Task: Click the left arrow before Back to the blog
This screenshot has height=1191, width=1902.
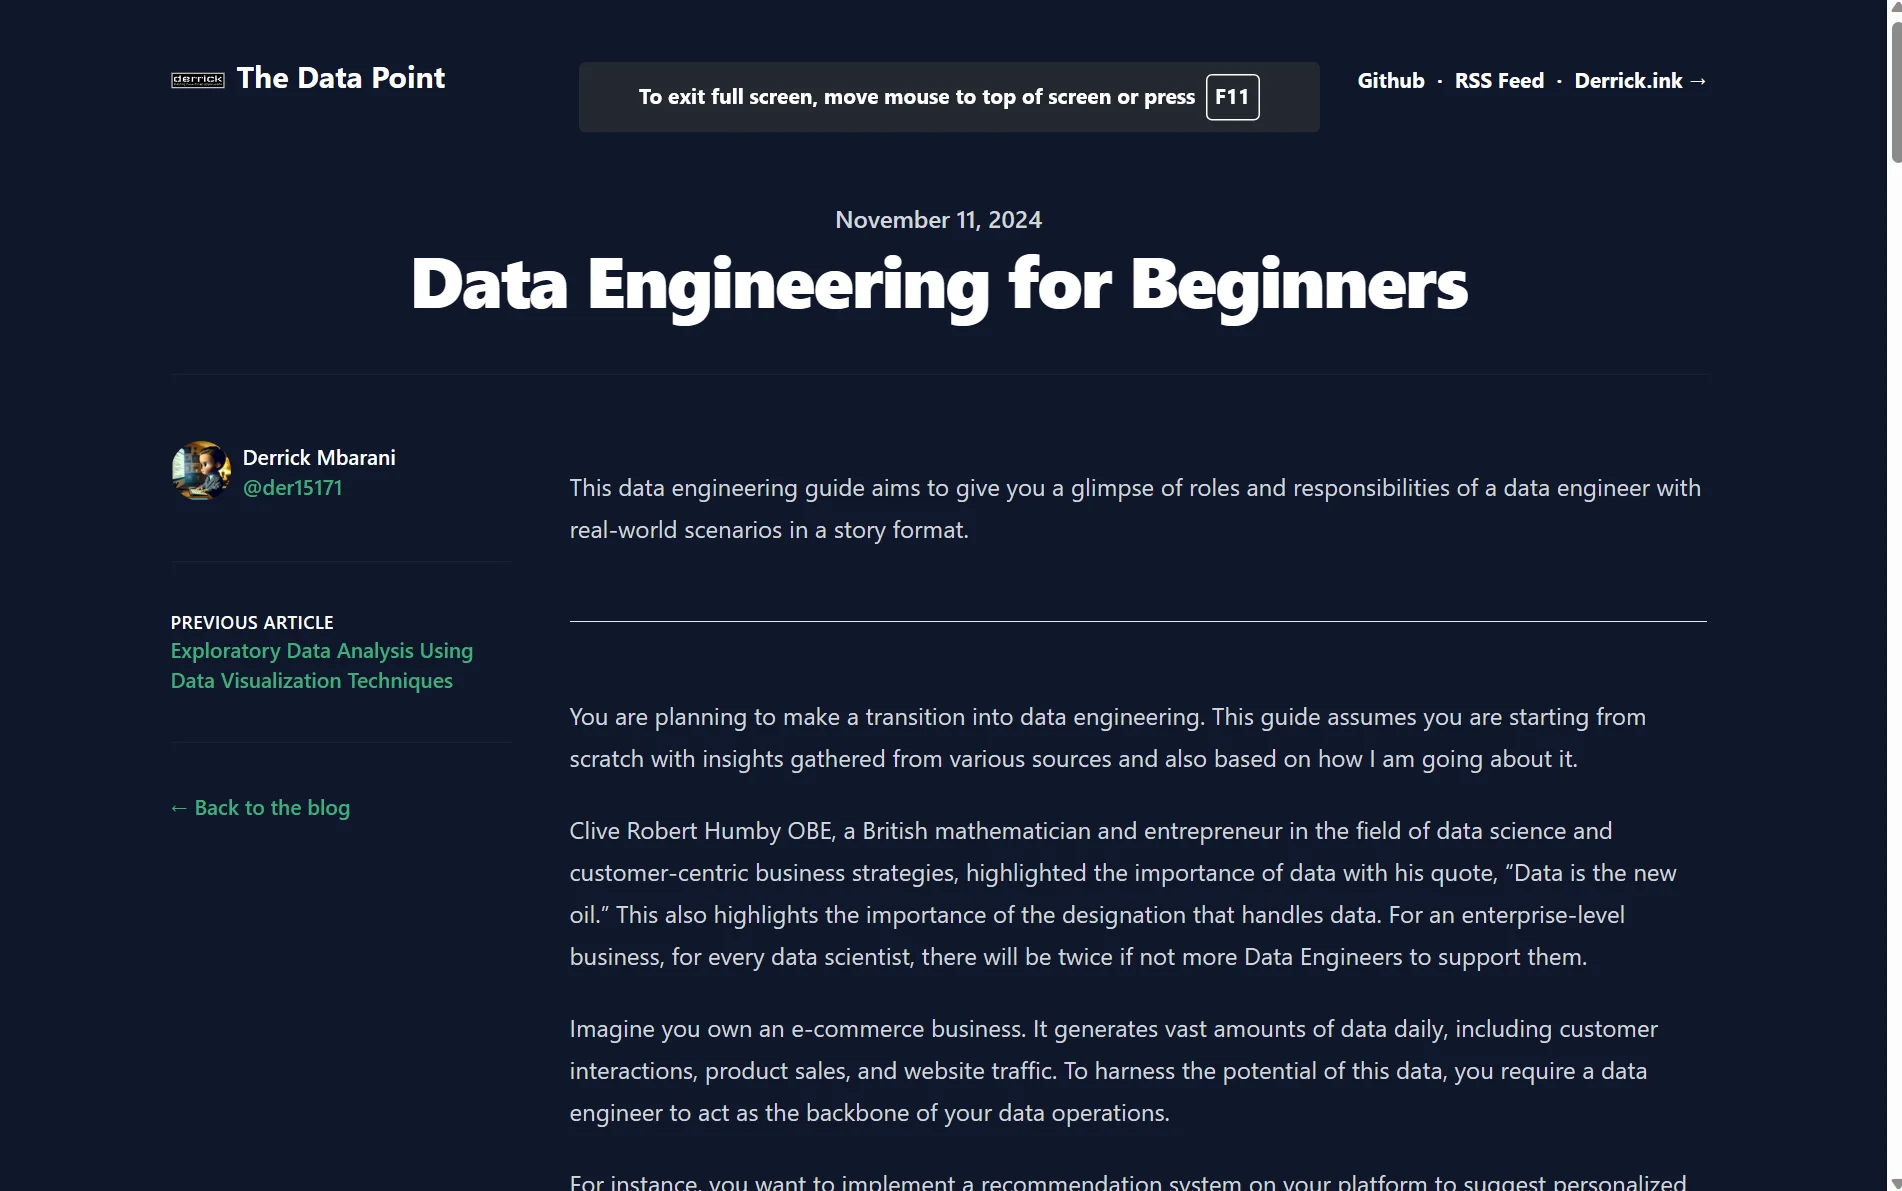Action: click(x=179, y=808)
